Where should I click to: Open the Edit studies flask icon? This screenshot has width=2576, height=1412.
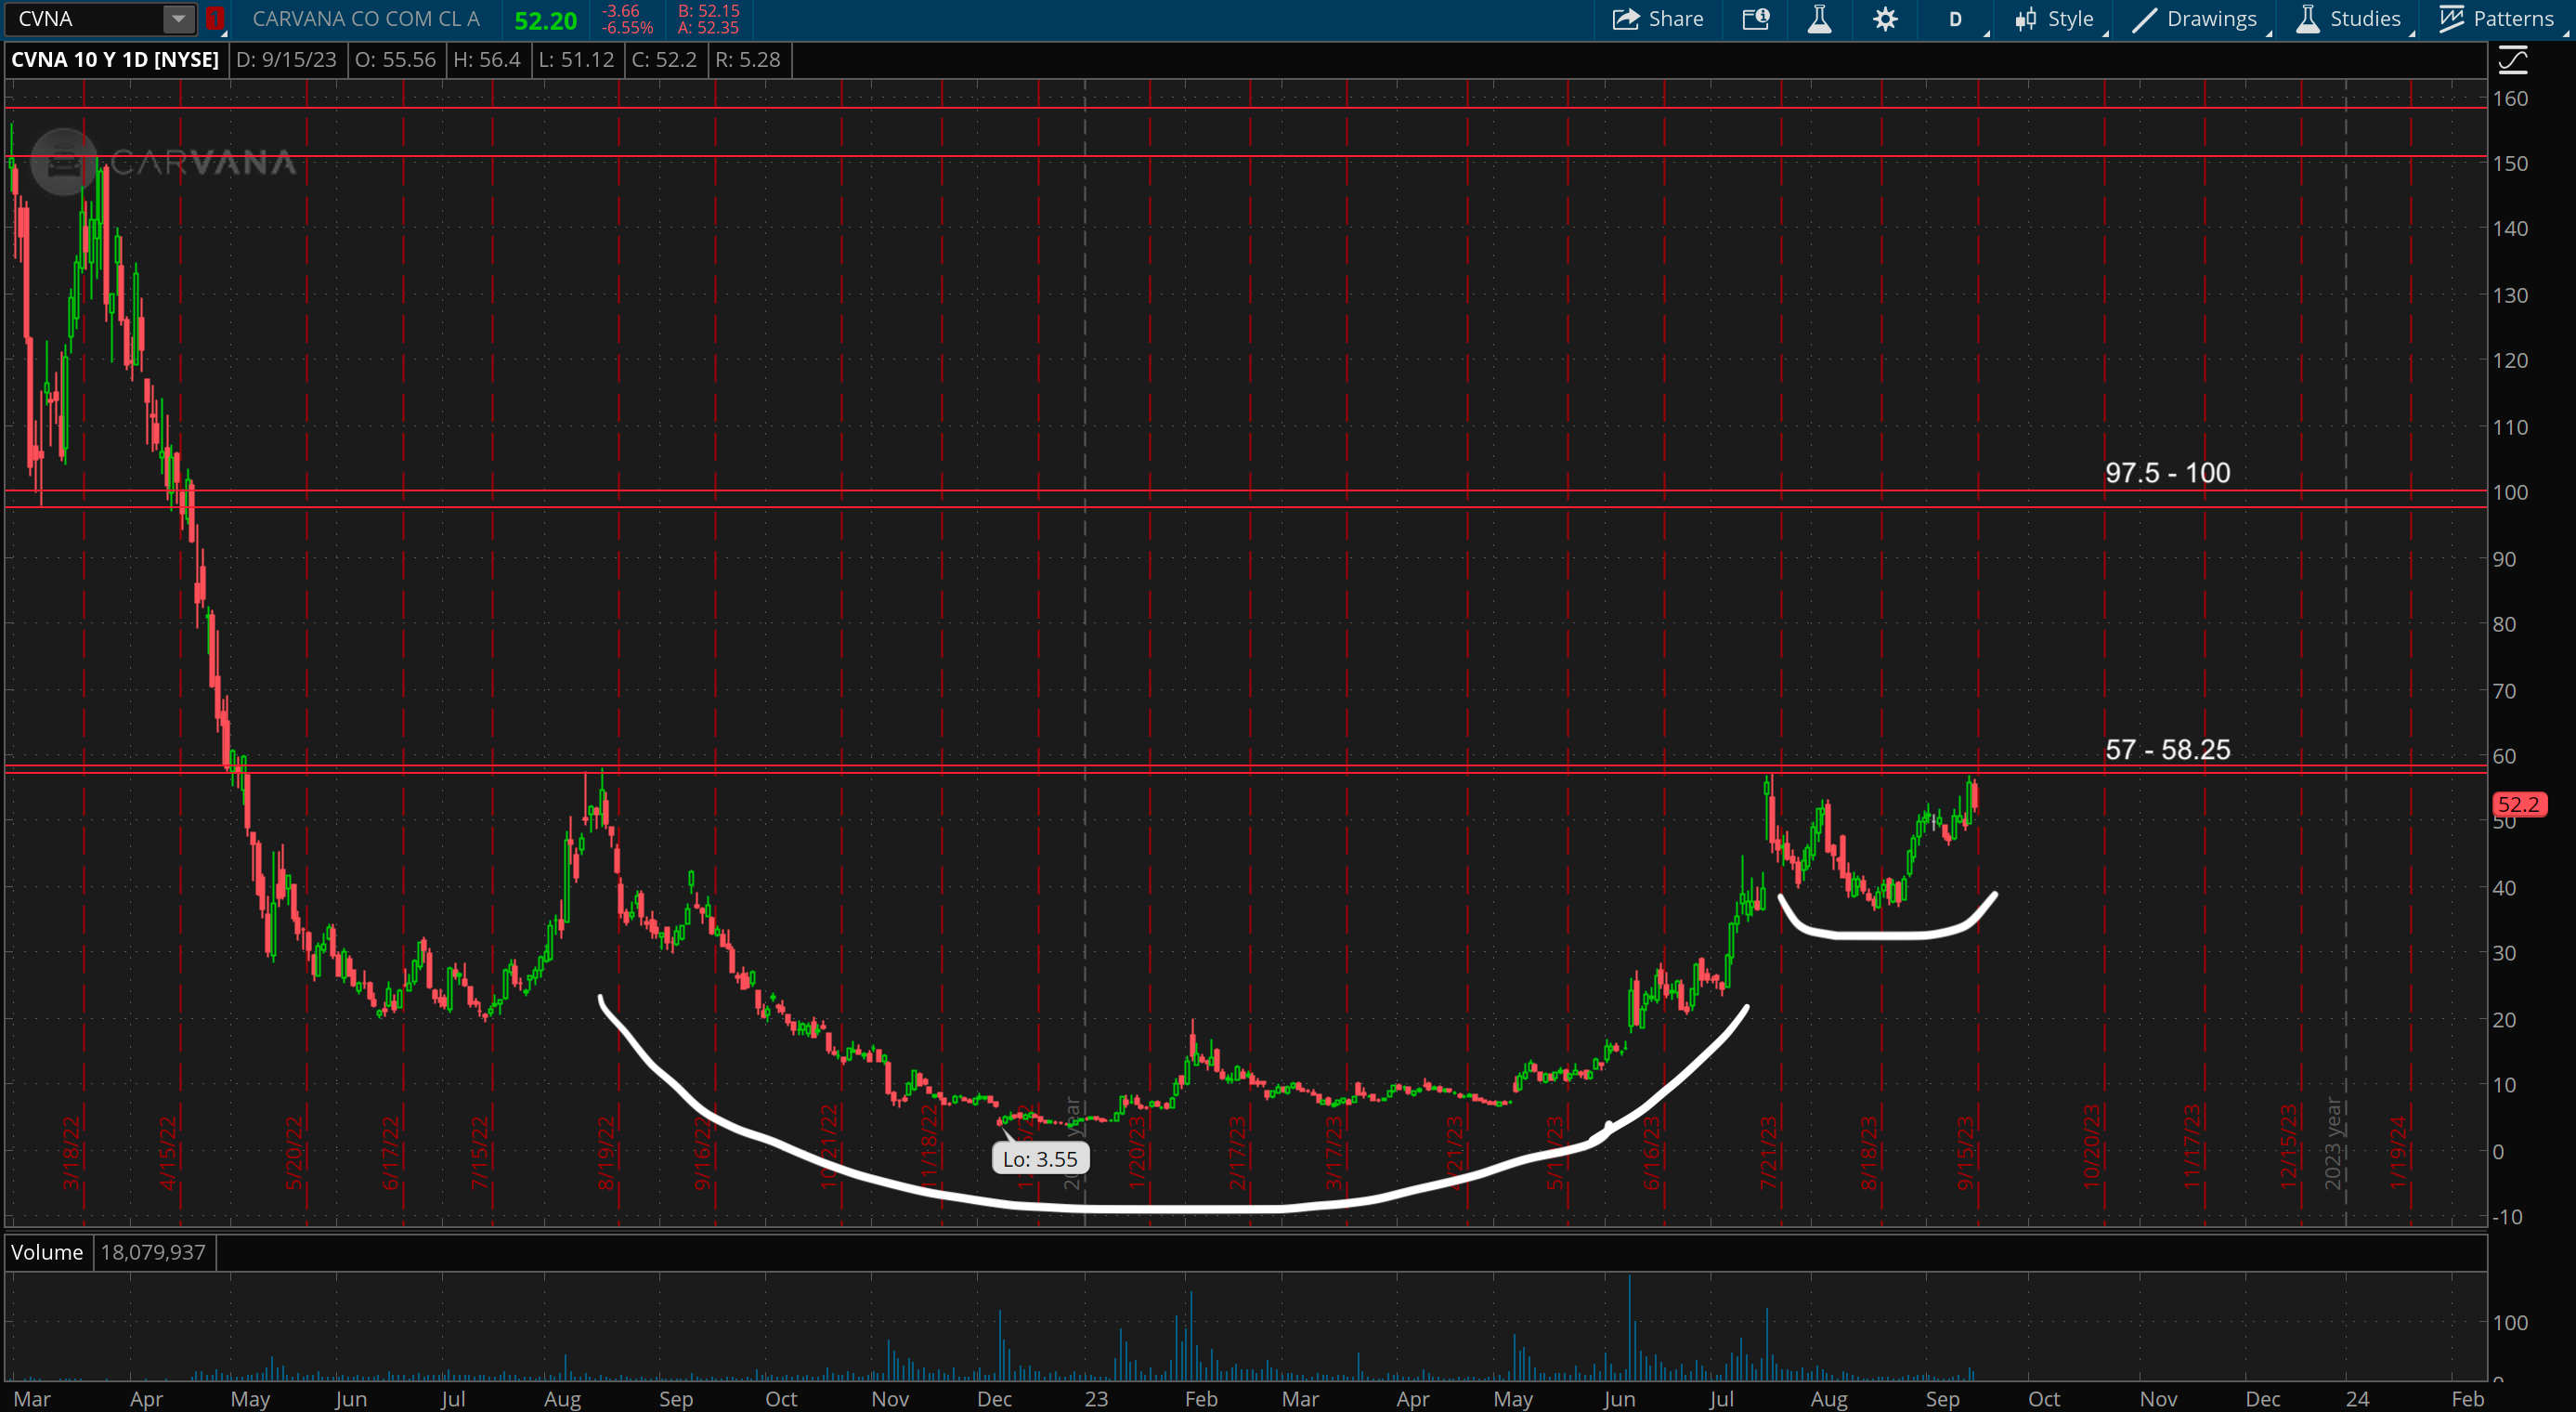pyautogui.click(x=1820, y=18)
